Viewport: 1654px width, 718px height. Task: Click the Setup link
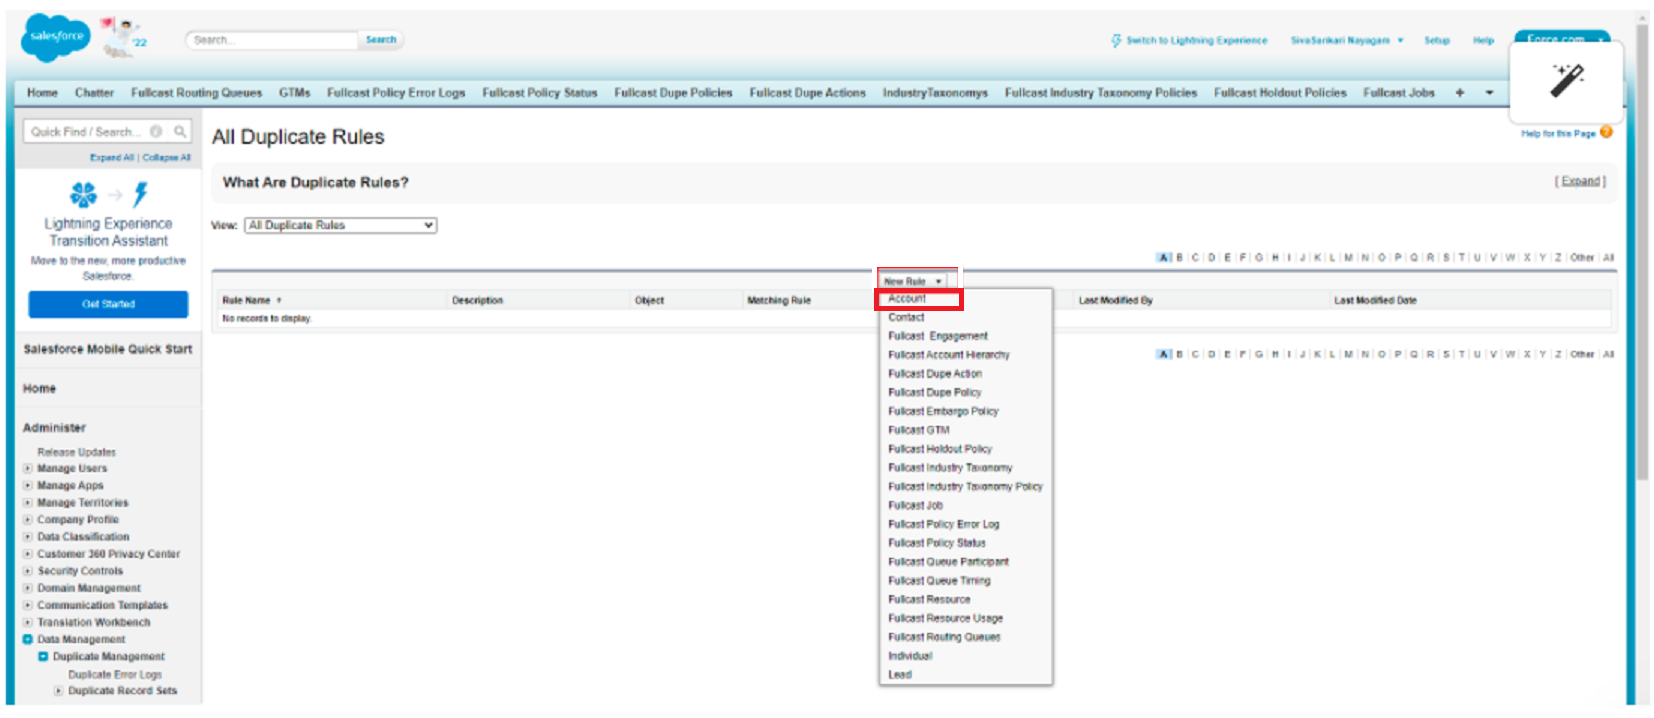pyautogui.click(x=1437, y=40)
